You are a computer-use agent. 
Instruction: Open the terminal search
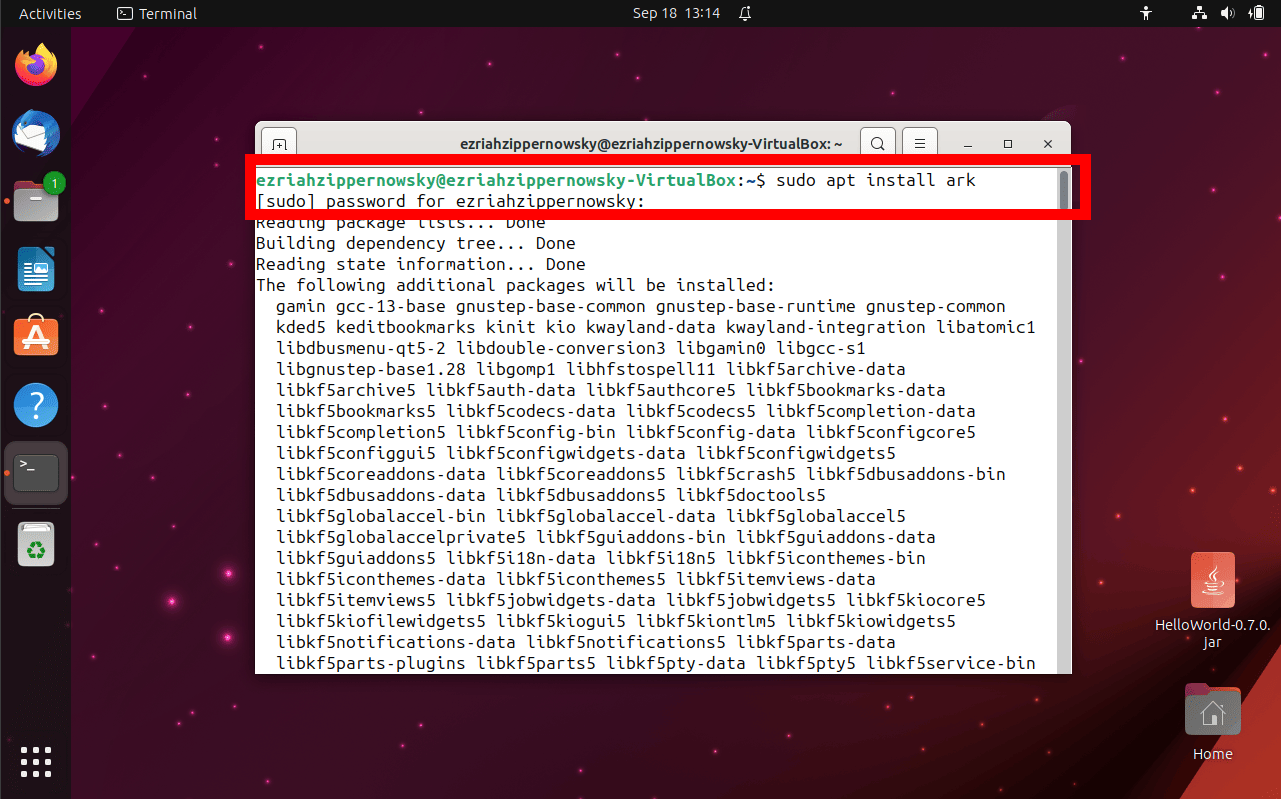pyautogui.click(x=877, y=143)
